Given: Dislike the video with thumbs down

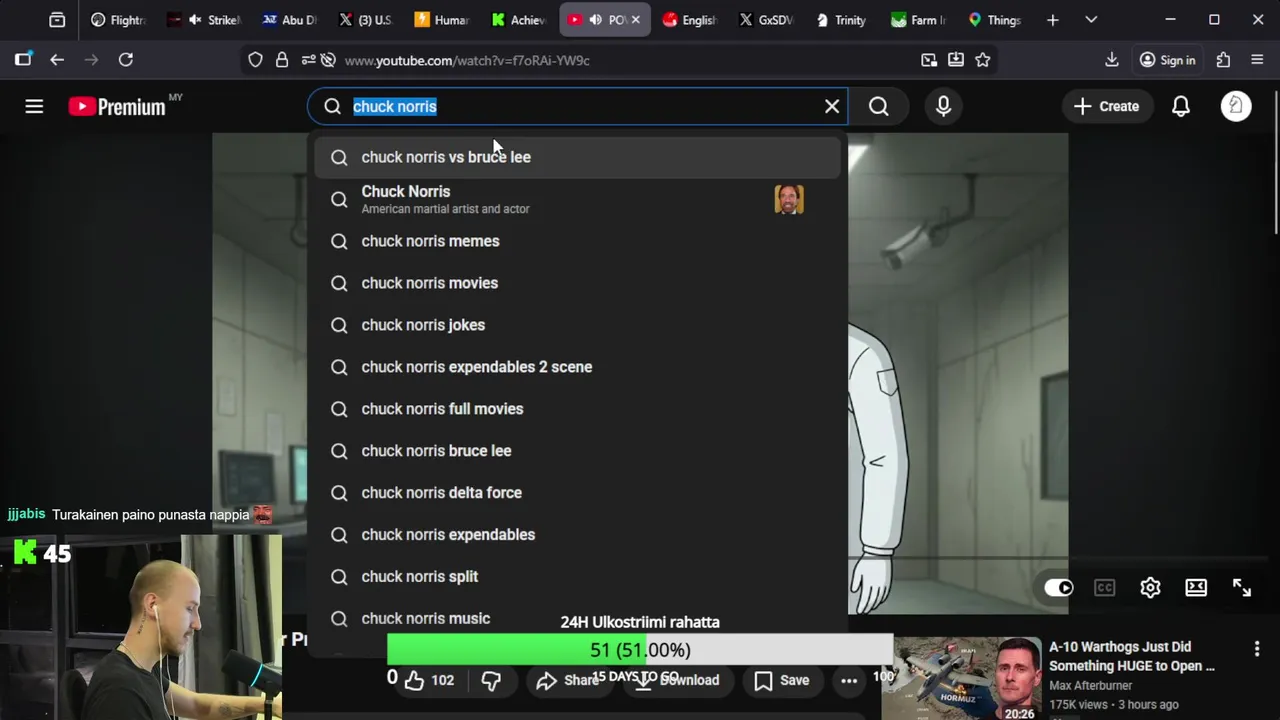Looking at the screenshot, I should coord(491,680).
